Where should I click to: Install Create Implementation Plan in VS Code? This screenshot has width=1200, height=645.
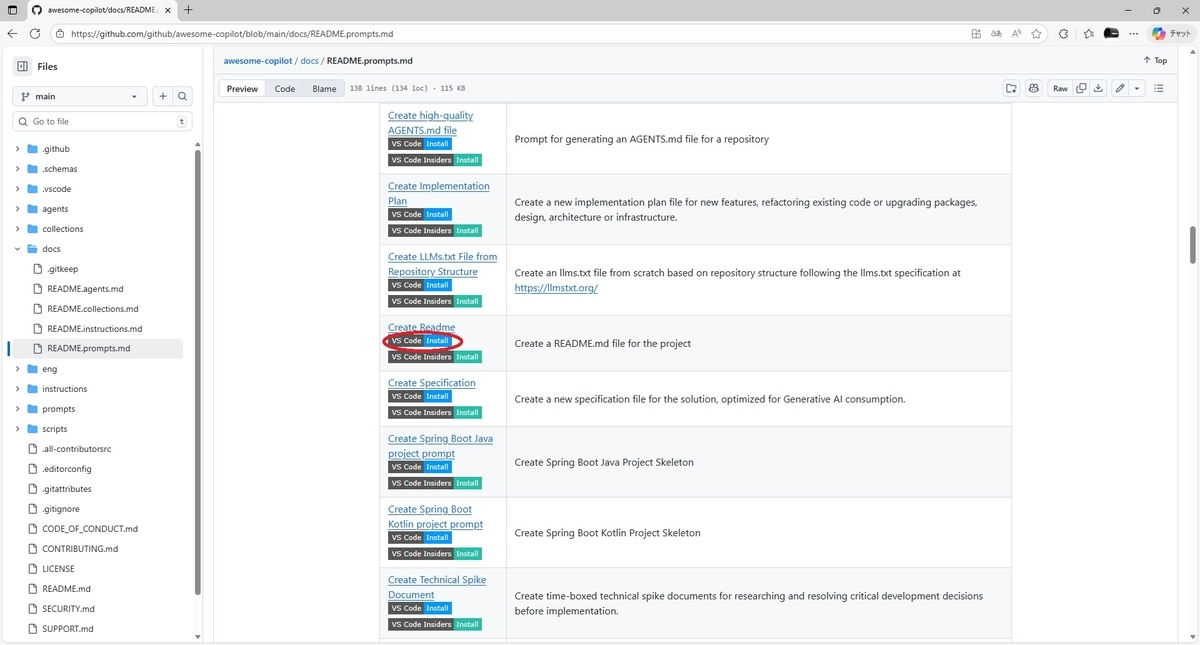(x=420, y=214)
